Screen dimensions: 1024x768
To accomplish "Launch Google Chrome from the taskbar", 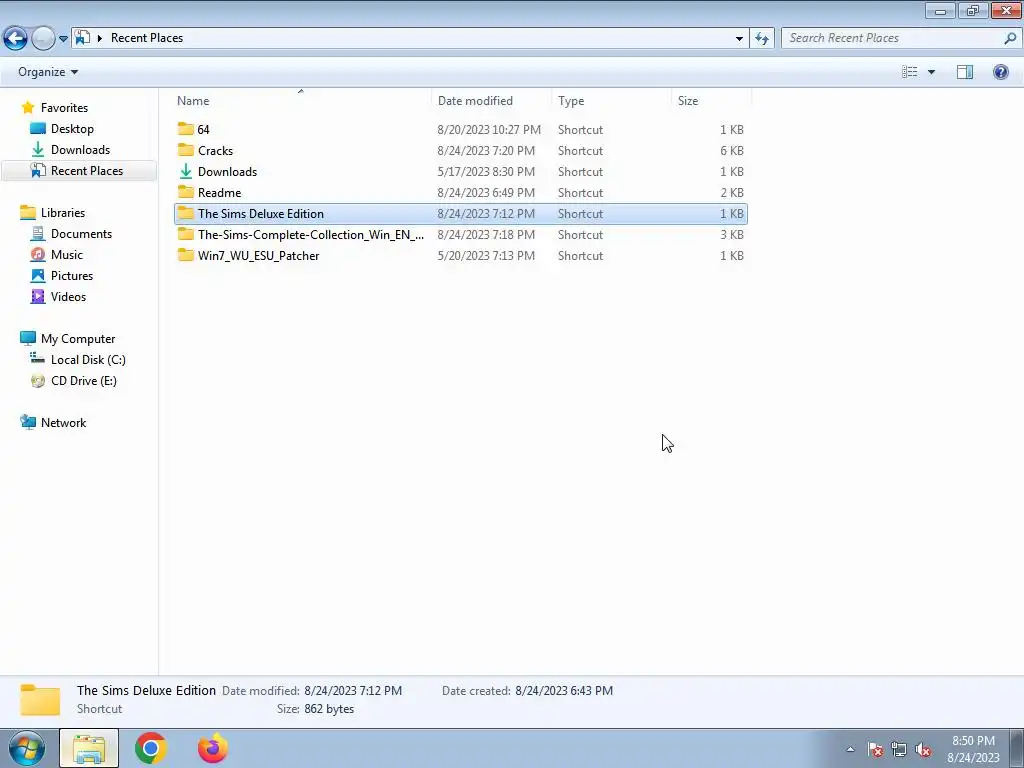I will coord(151,748).
